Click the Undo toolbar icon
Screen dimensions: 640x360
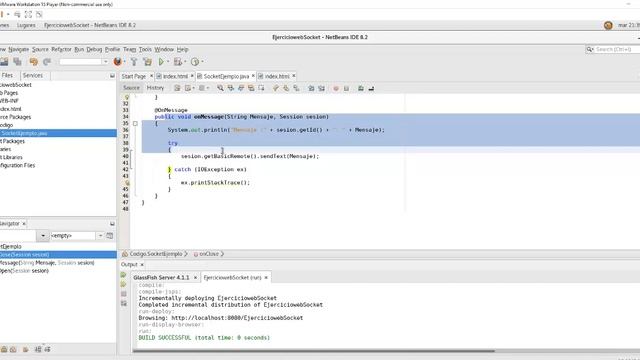point(33,62)
